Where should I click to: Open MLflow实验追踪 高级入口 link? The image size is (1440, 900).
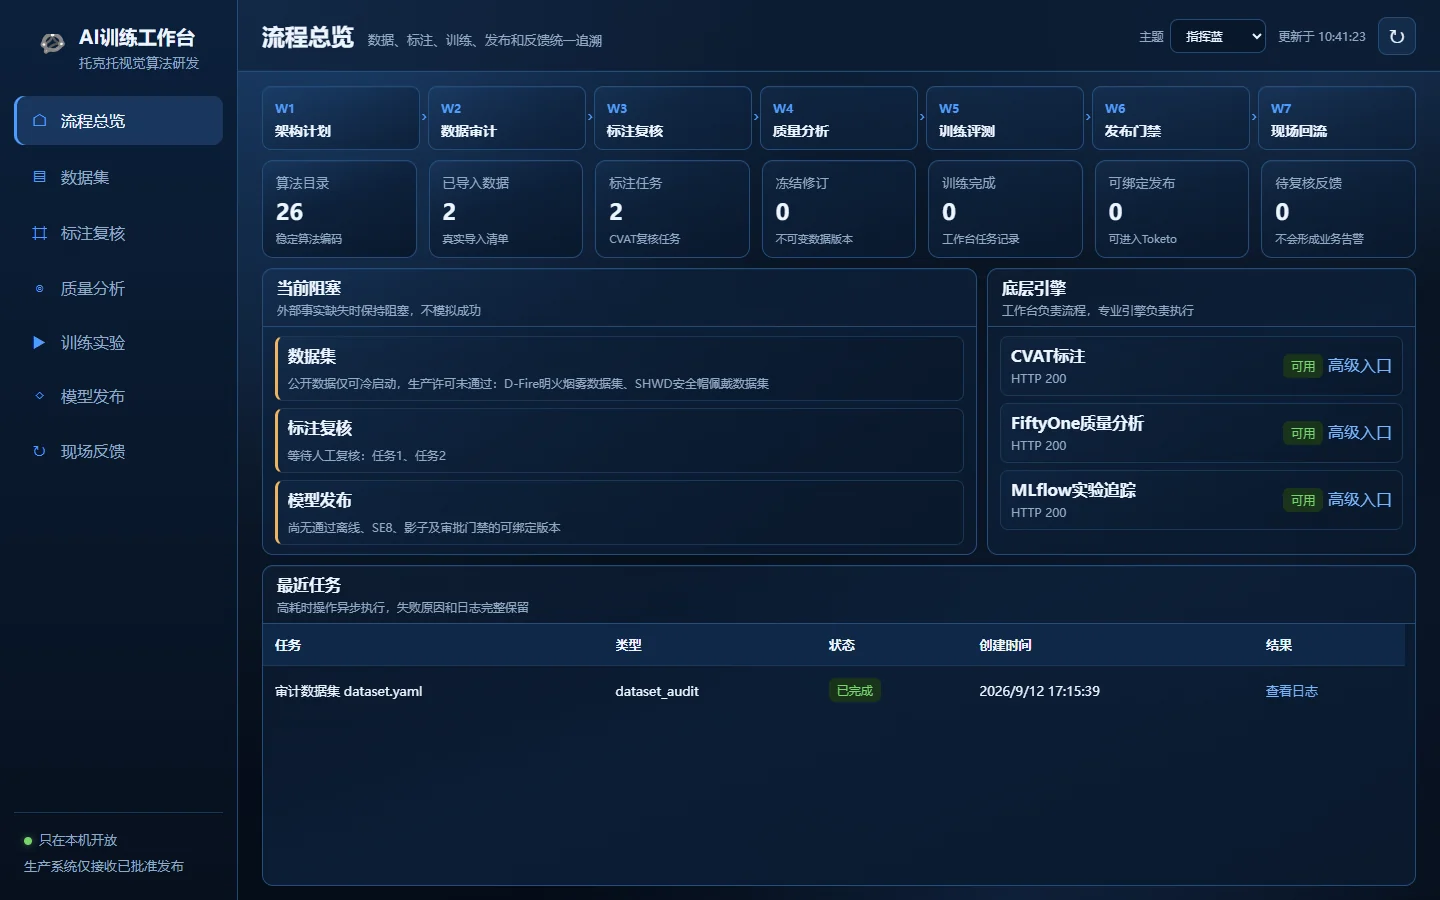point(1359,500)
